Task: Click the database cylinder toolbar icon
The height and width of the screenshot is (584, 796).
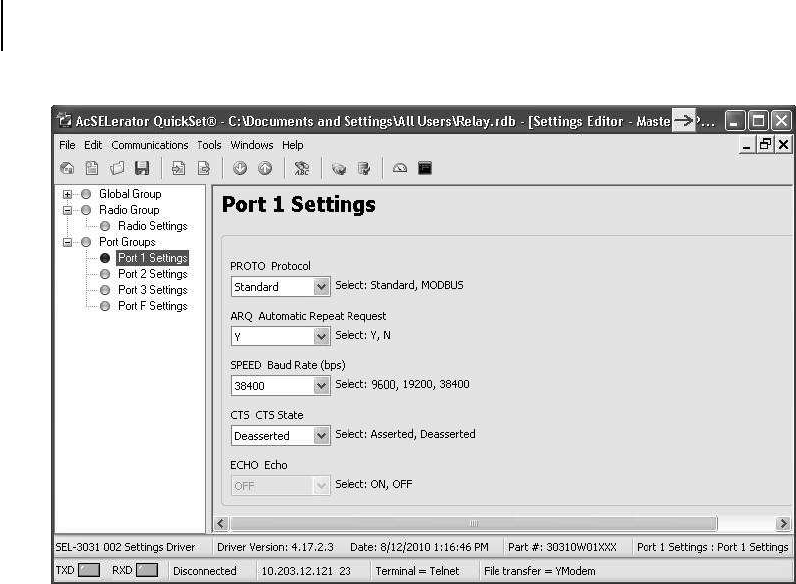Action: (363, 168)
